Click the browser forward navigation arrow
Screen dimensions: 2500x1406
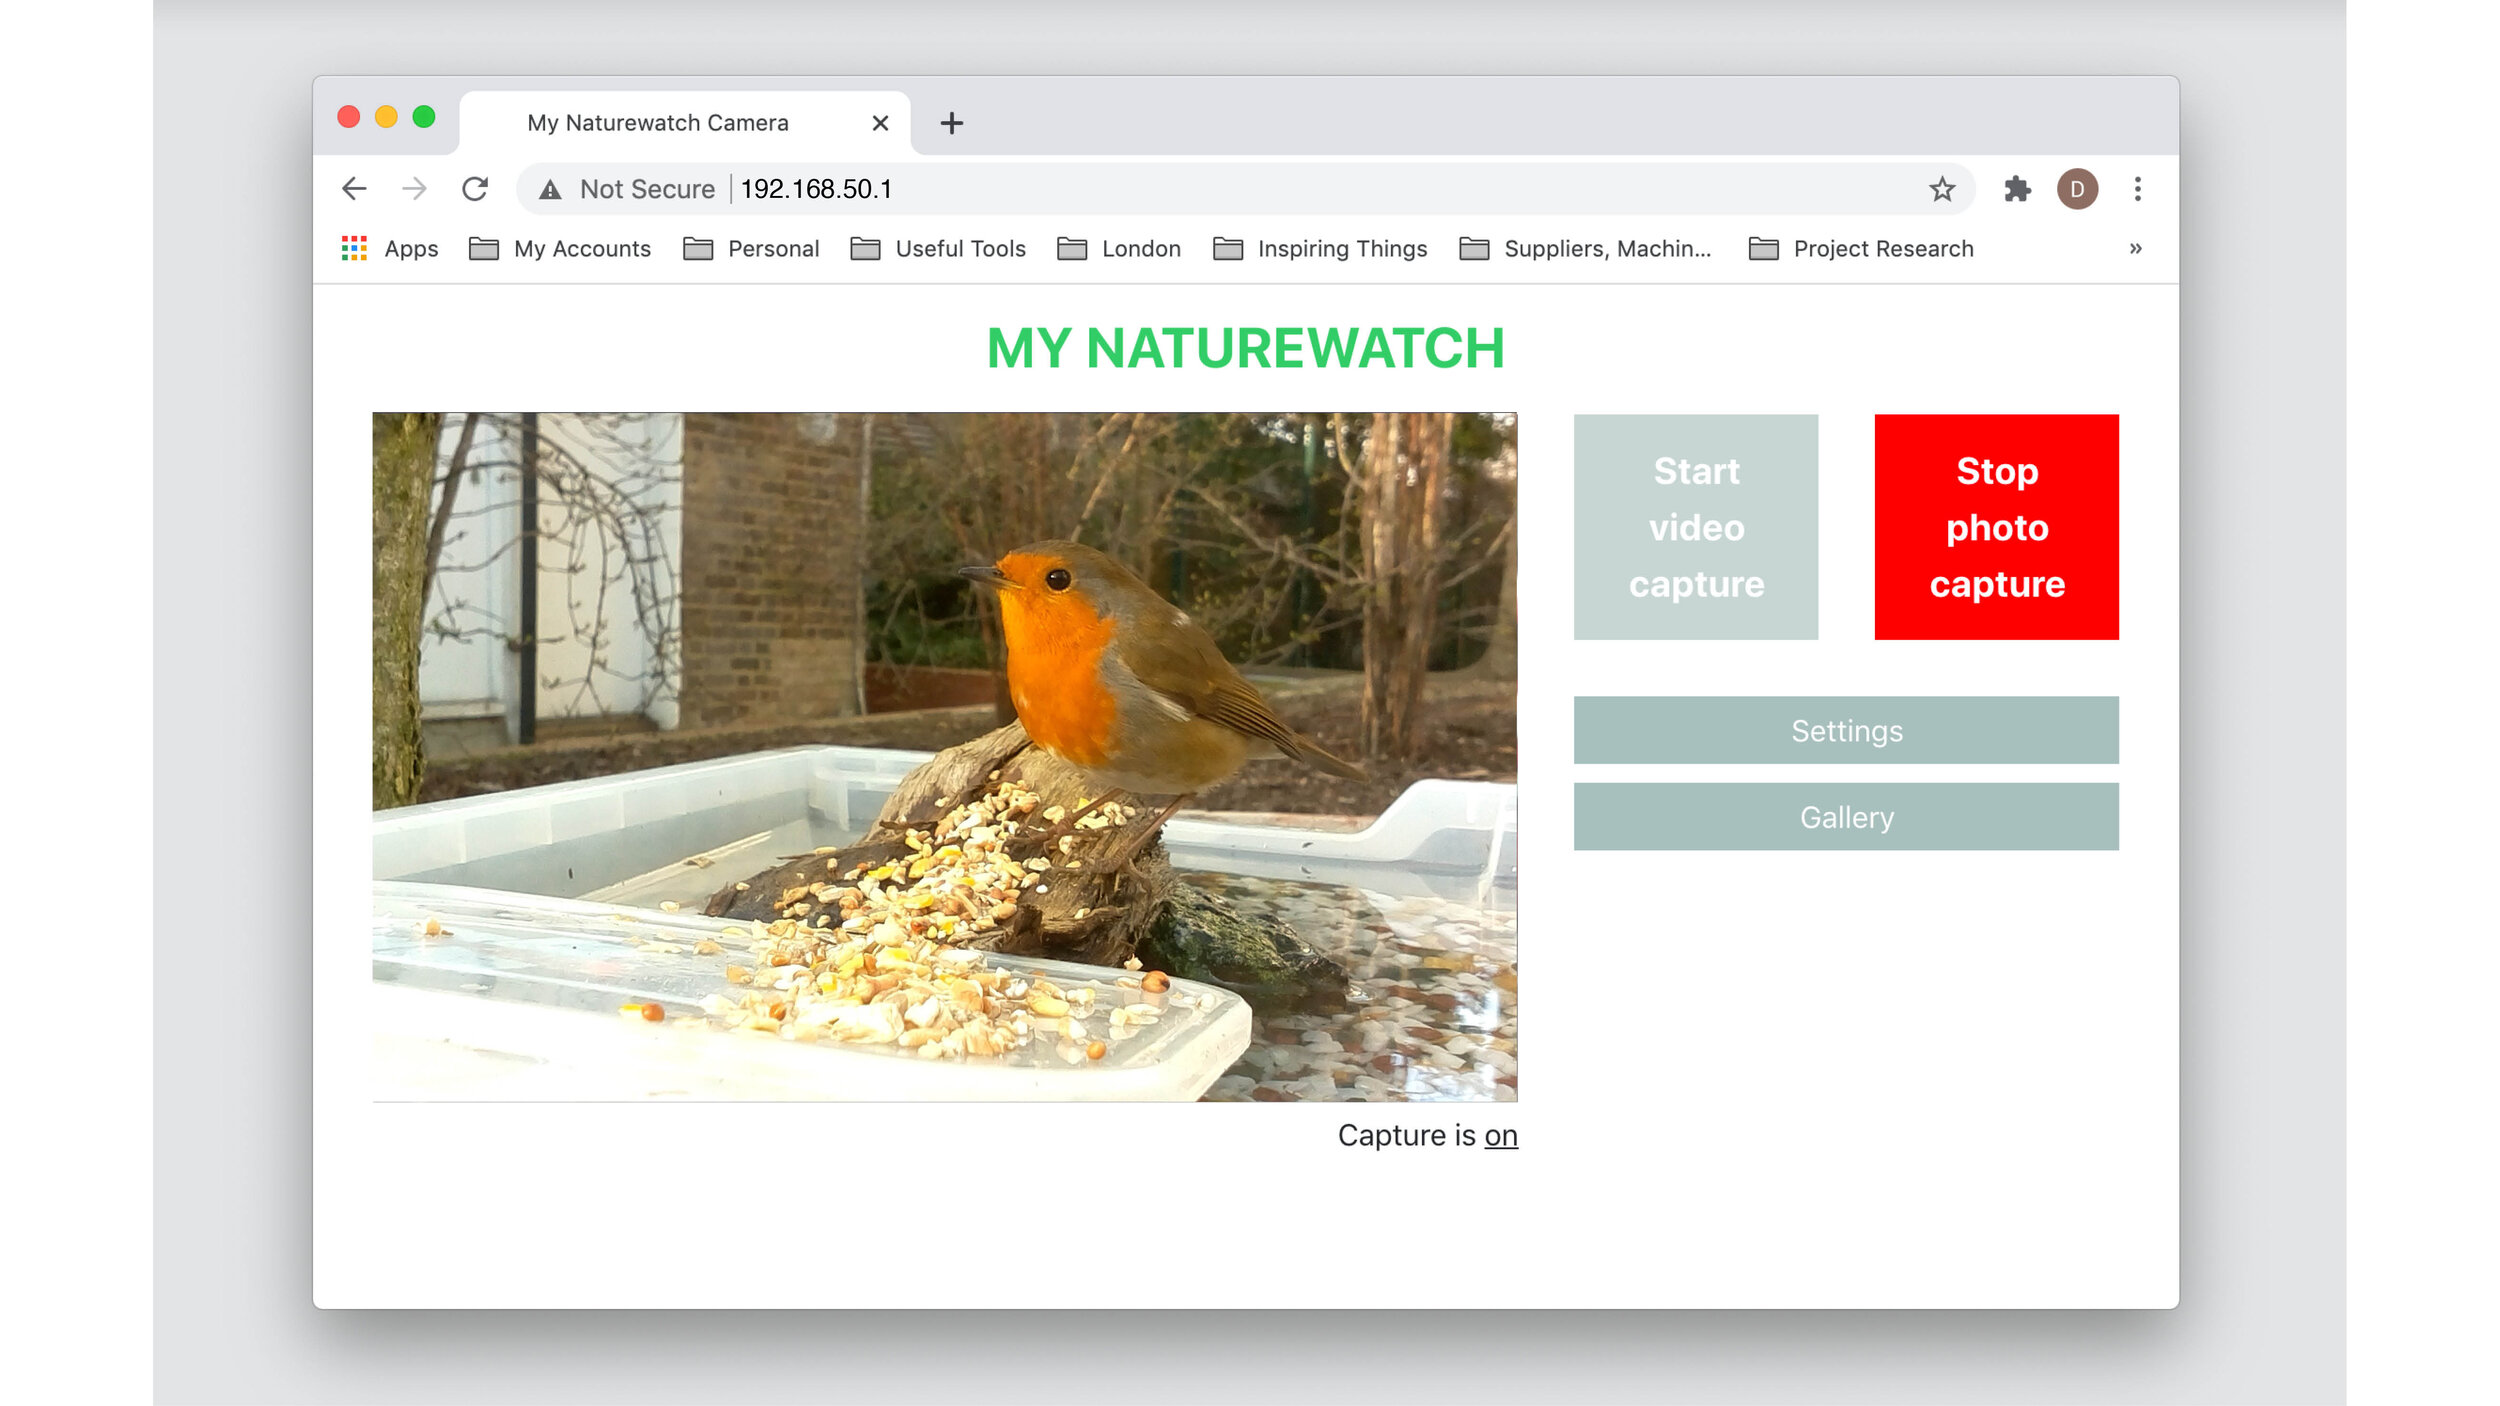click(414, 187)
